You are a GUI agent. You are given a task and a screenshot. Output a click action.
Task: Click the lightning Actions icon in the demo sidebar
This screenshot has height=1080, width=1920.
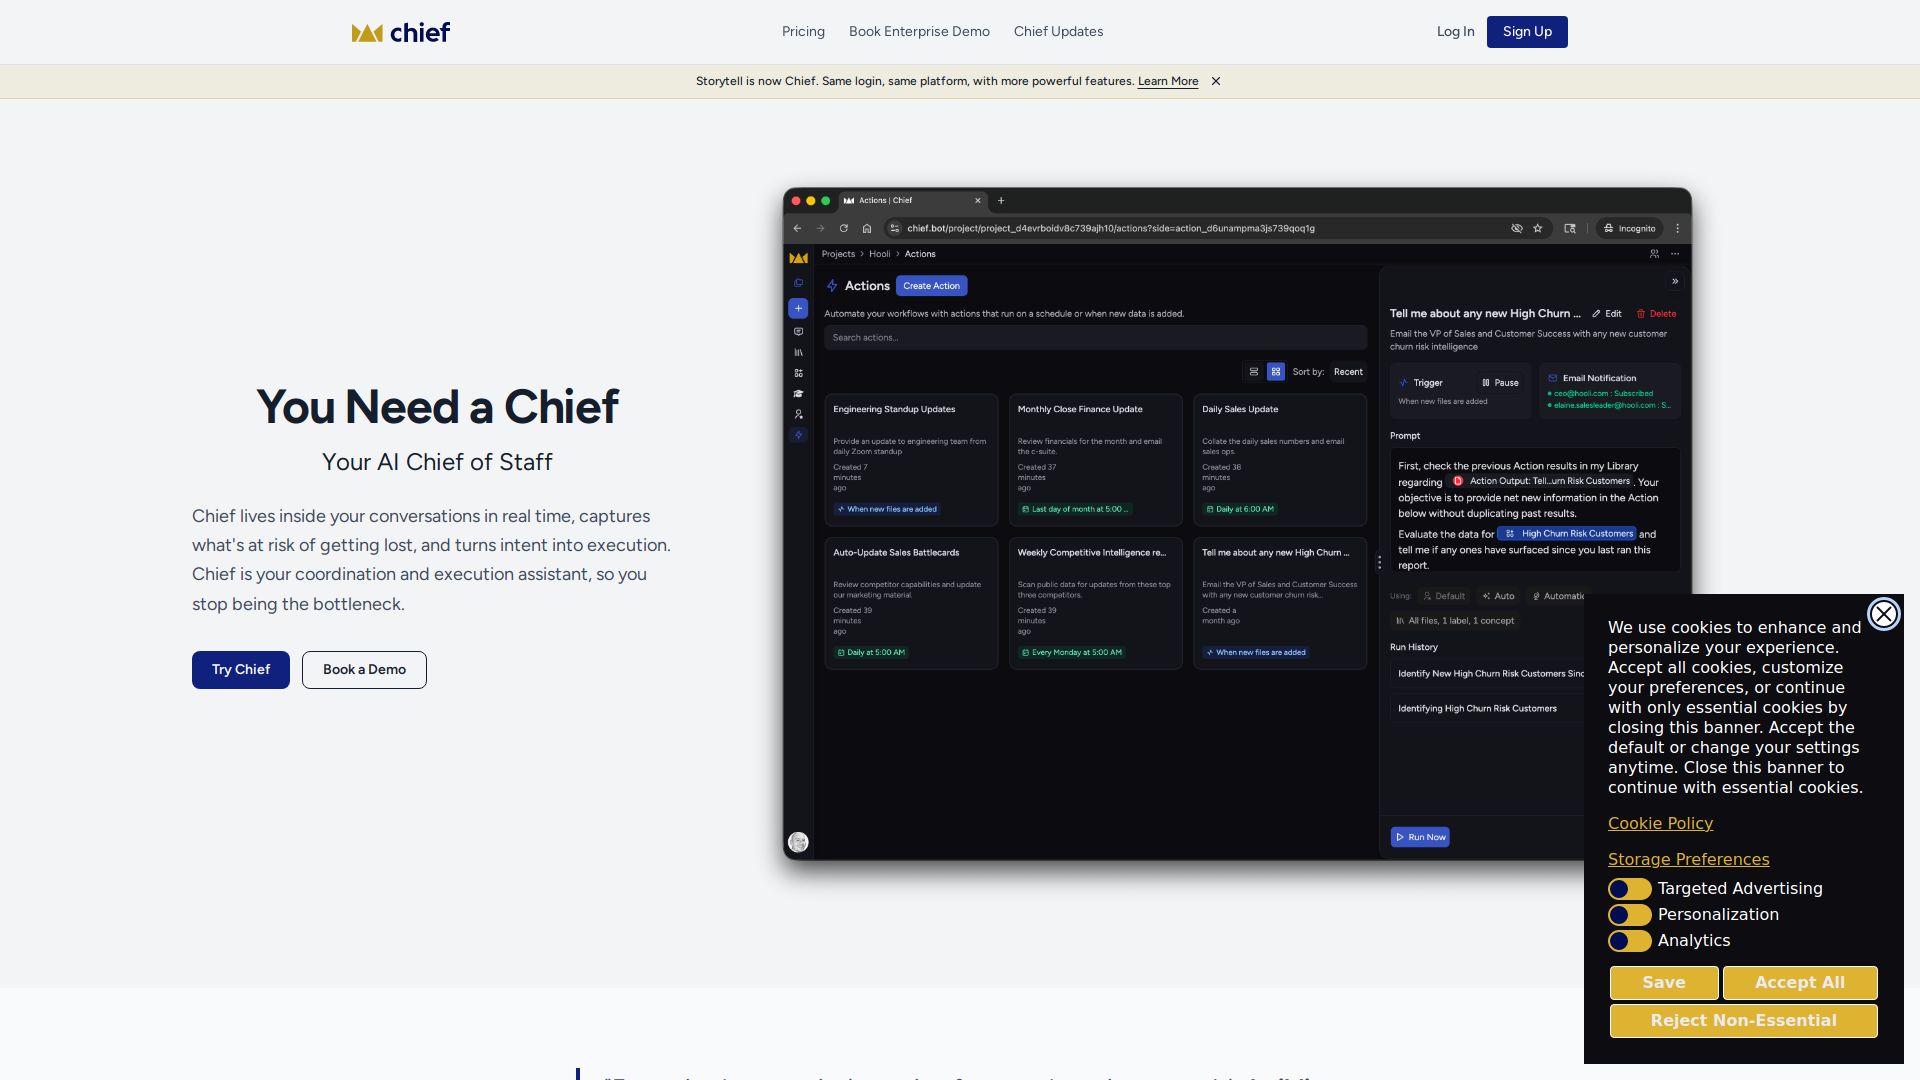[798, 435]
